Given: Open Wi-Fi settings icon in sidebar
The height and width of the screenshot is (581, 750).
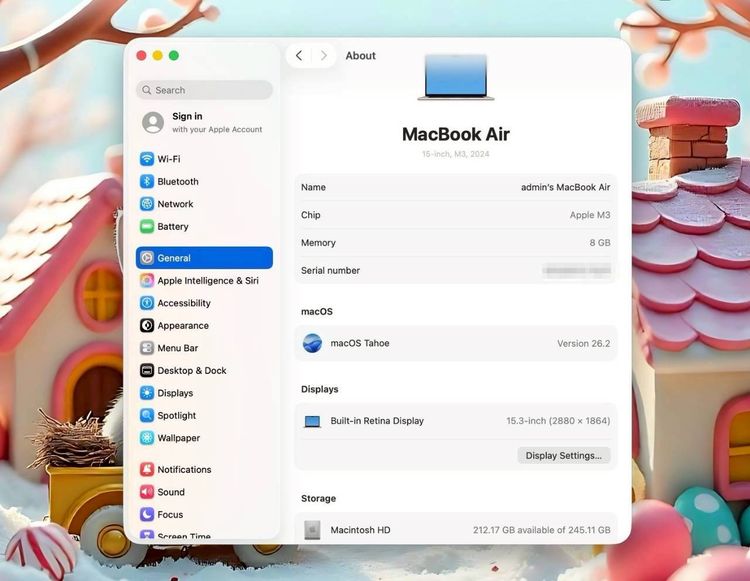Looking at the screenshot, I should click(x=147, y=159).
